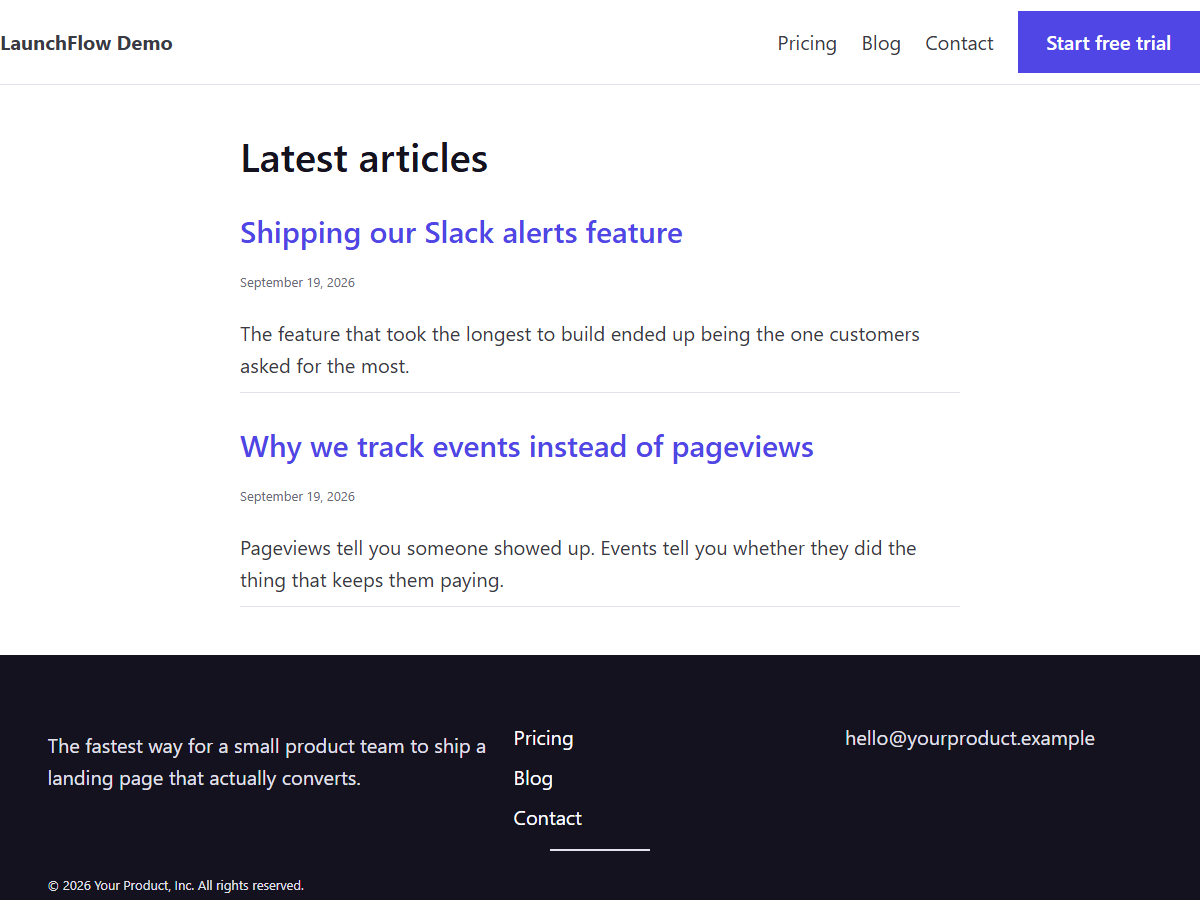1200x900 pixels.
Task: Click the excerpt starting The feature that took
Action: [580, 350]
